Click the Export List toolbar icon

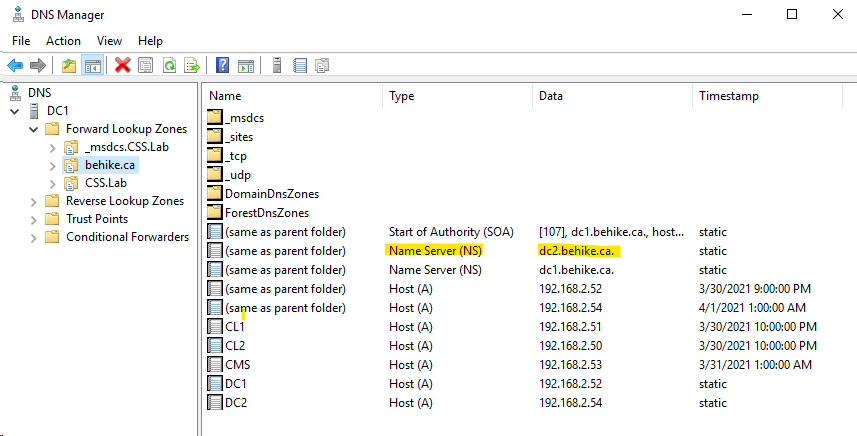pos(192,65)
